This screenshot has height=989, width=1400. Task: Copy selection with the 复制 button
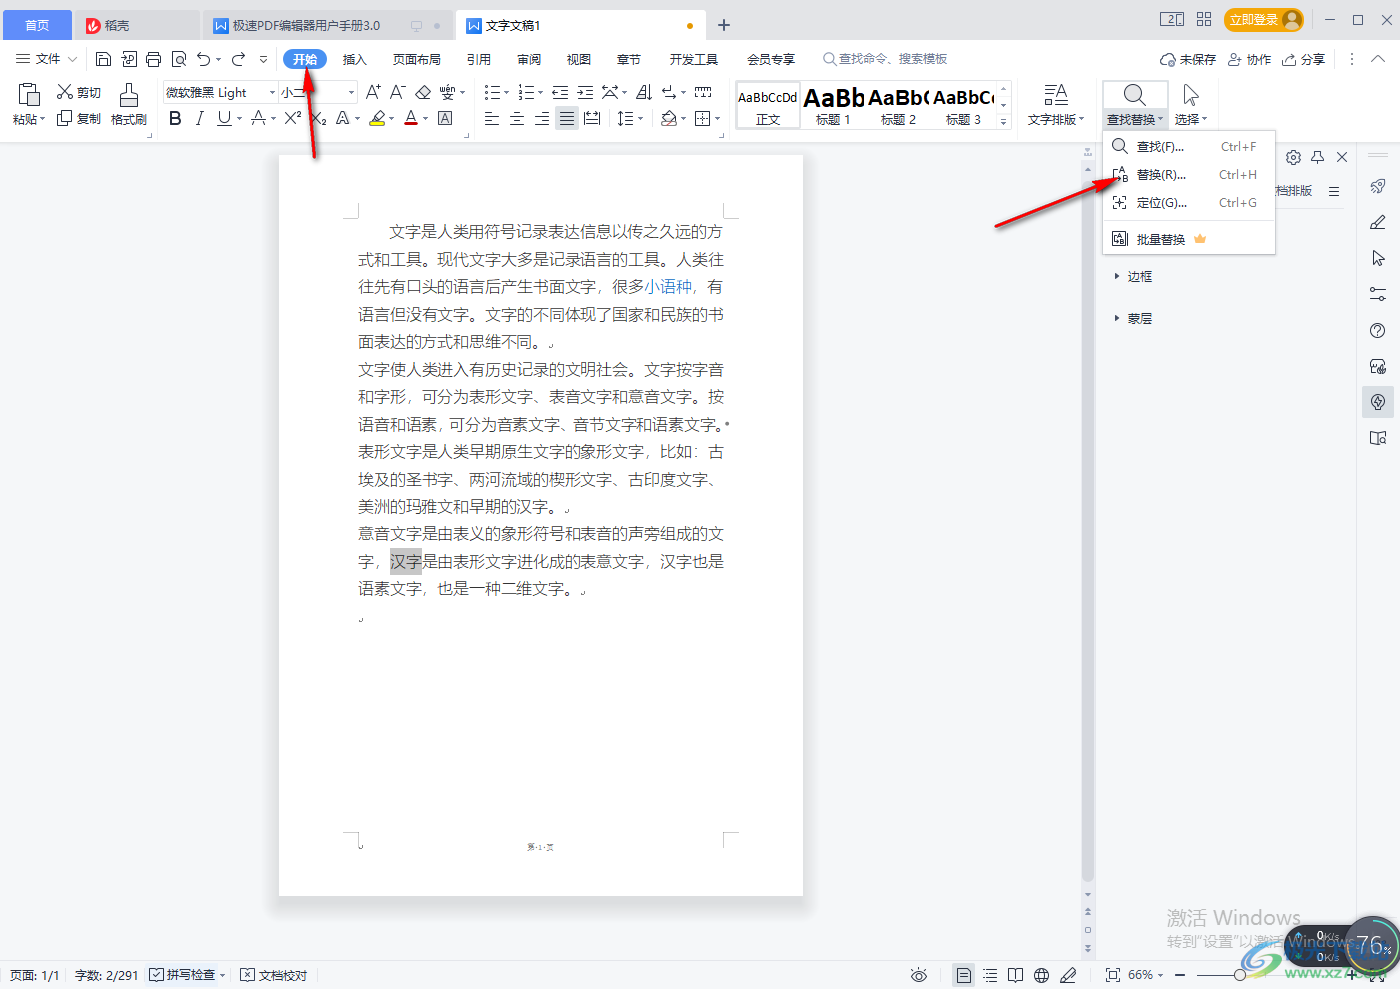coord(79,118)
